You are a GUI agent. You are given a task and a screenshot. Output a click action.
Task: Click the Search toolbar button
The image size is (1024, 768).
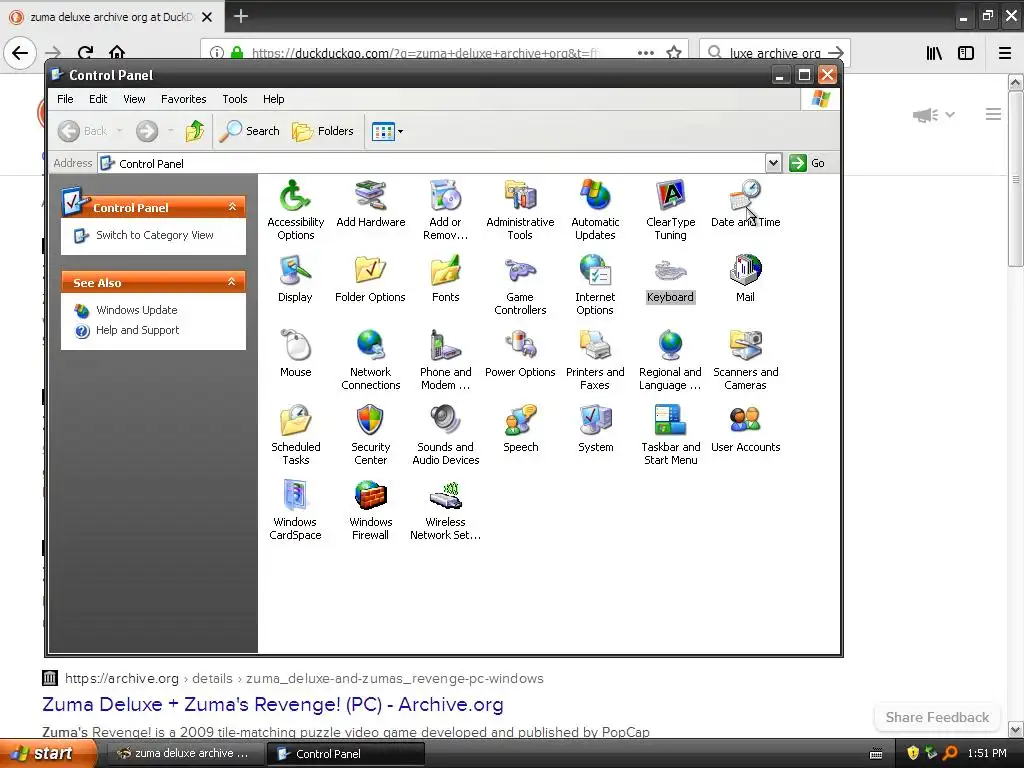249,131
